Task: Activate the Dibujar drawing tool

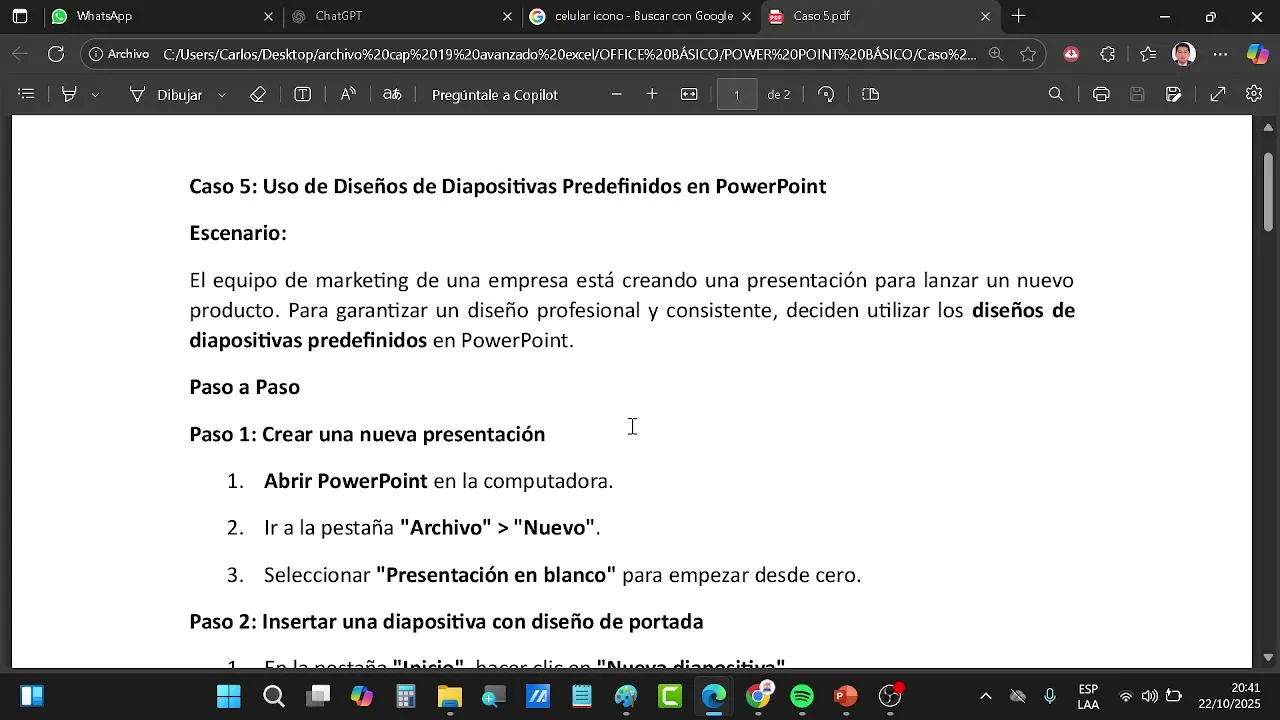Action: (x=166, y=94)
